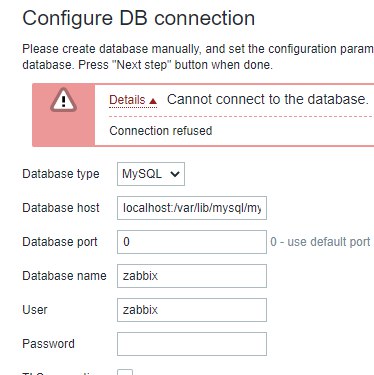Click the Database host label
Image resolution: width=374 pixels, height=375 pixels.
61,208
